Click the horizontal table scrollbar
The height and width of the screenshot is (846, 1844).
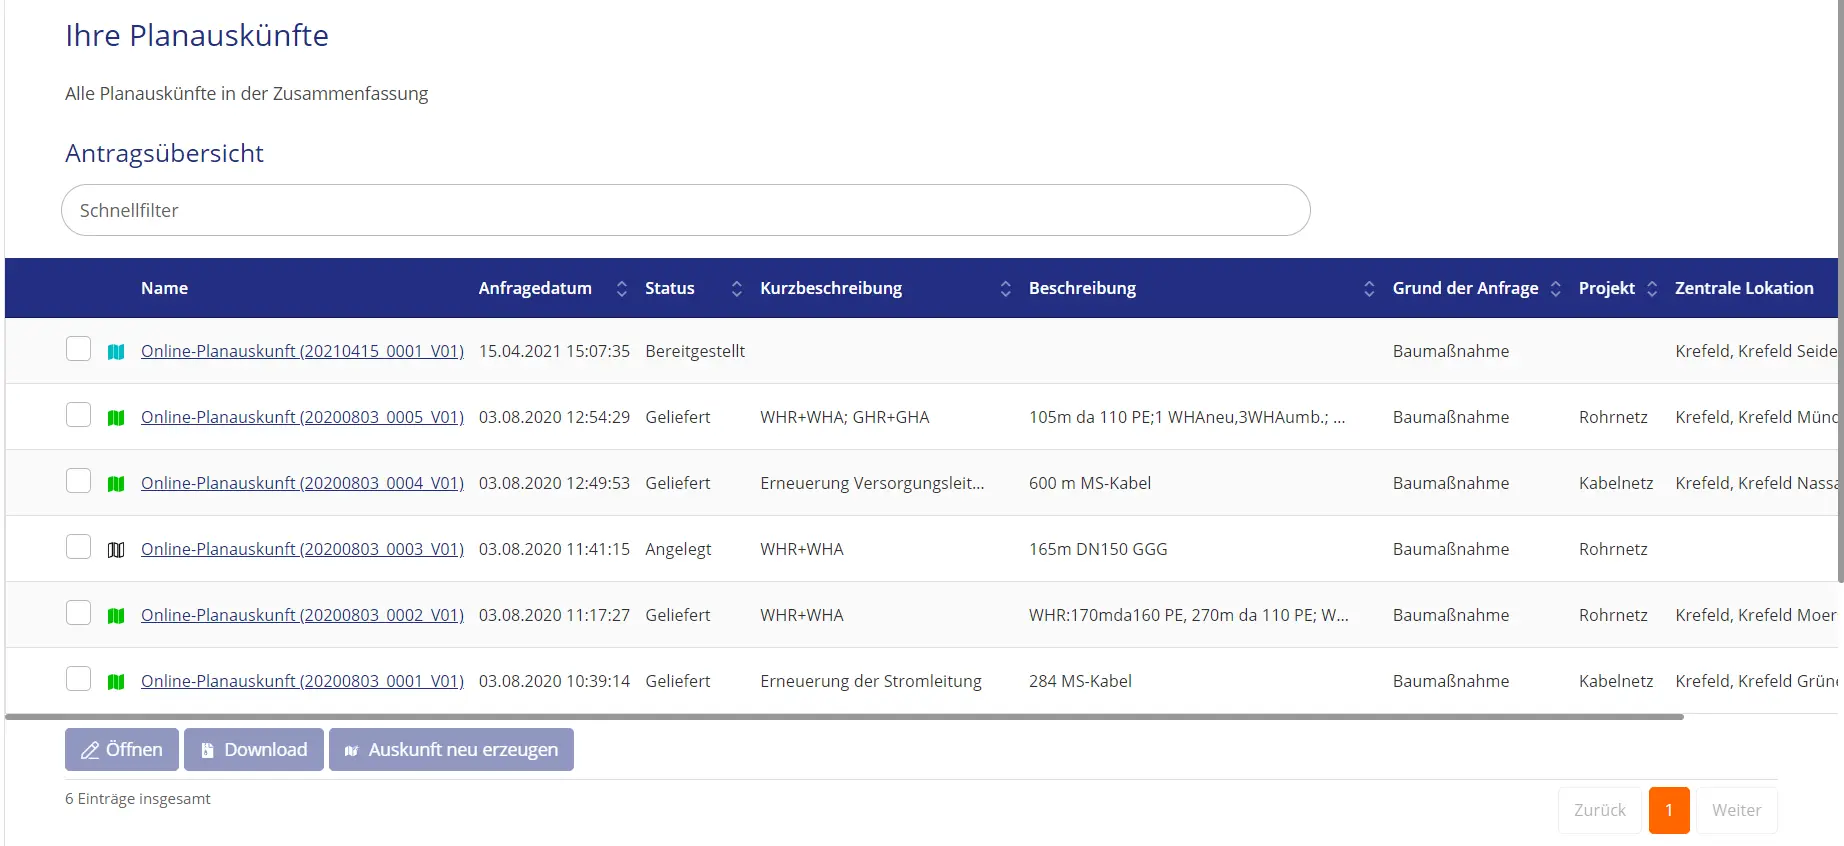tap(844, 717)
